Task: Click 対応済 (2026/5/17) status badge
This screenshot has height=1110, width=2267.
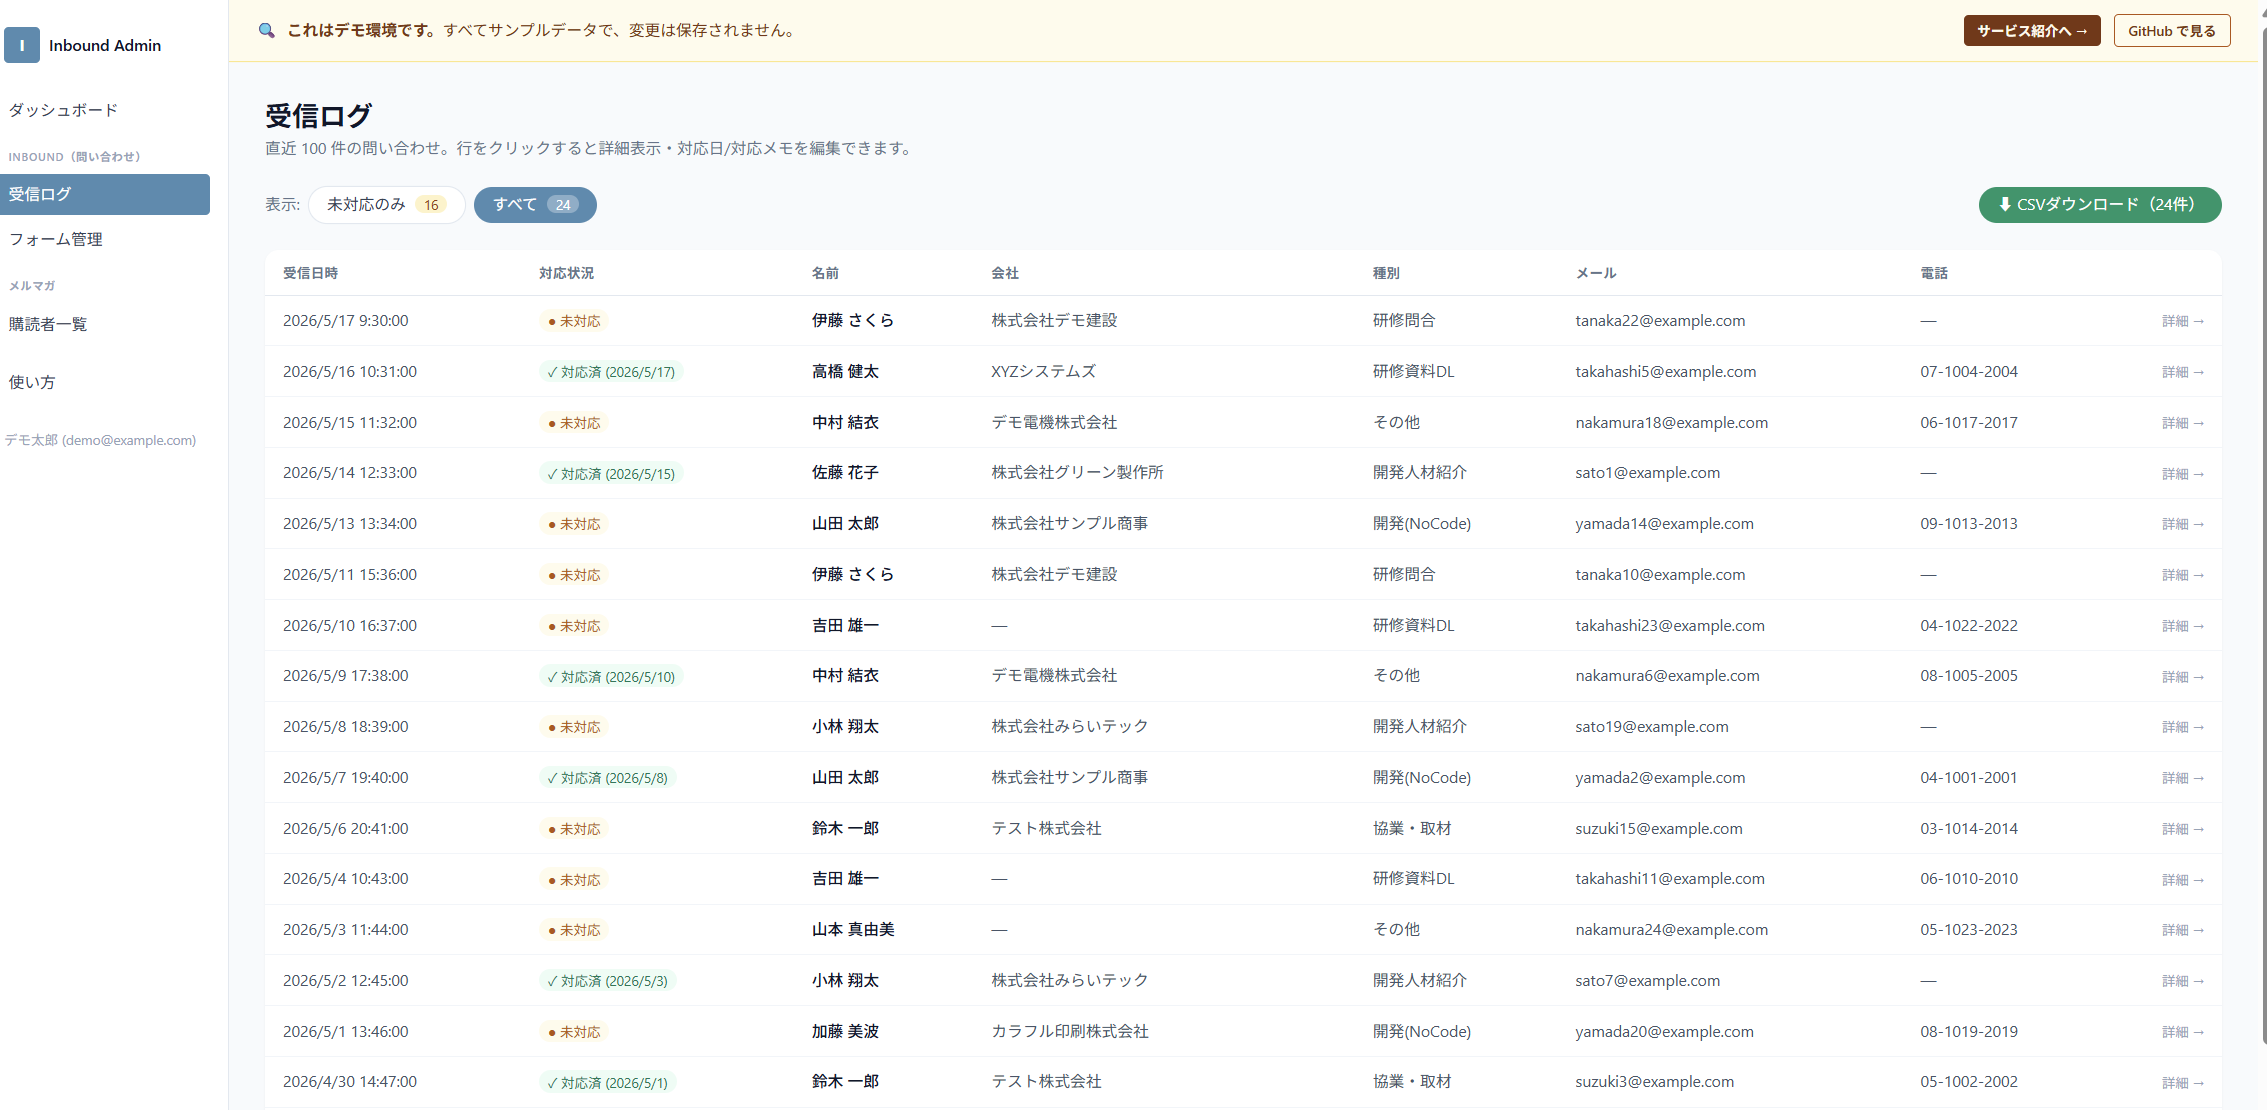Action: (611, 372)
